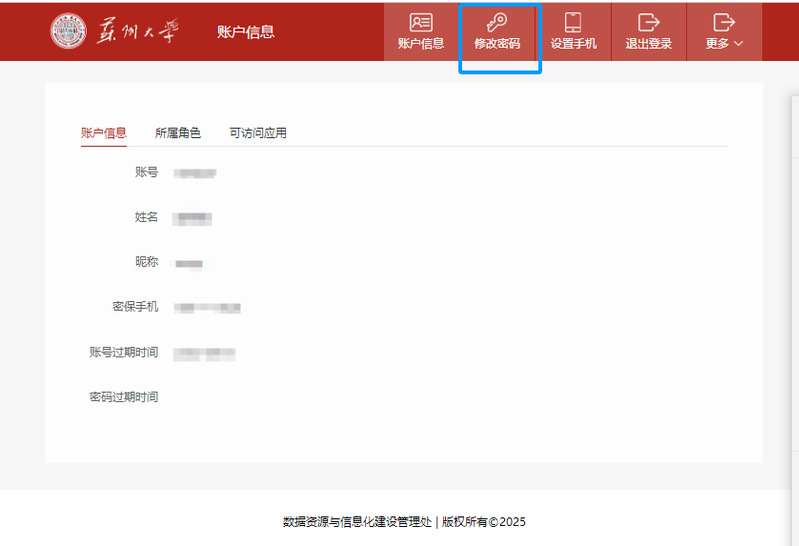The height and width of the screenshot is (546, 799).
Task: Click the 密码过期时间 field label
Action: (x=124, y=397)
